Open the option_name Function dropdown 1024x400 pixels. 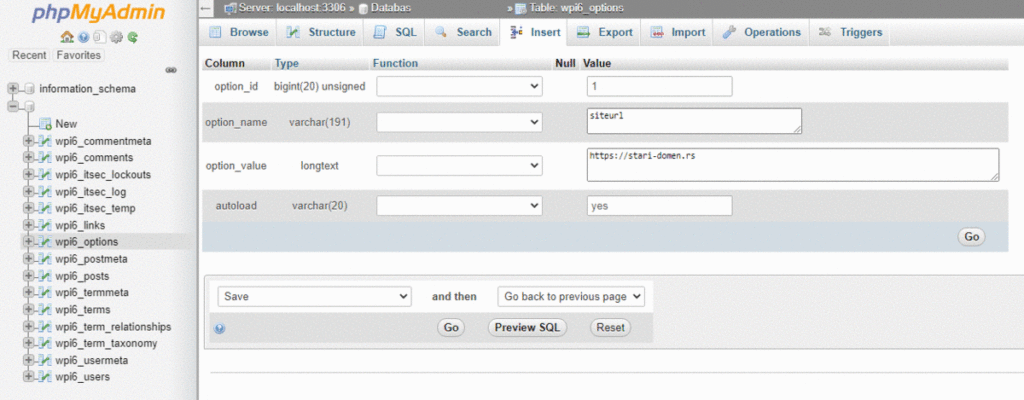[459, 122]
